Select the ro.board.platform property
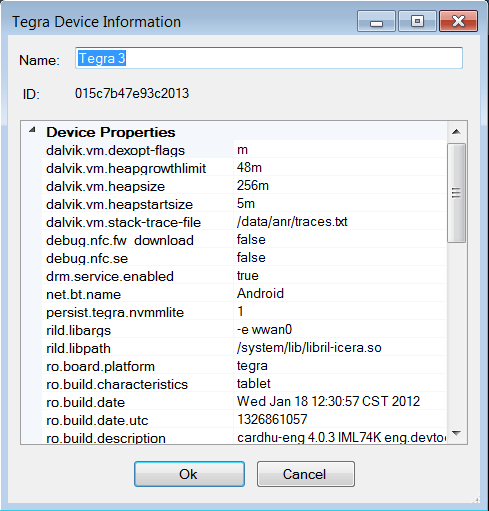Viewport: 489px width, 511px height. tap(100, 366)
